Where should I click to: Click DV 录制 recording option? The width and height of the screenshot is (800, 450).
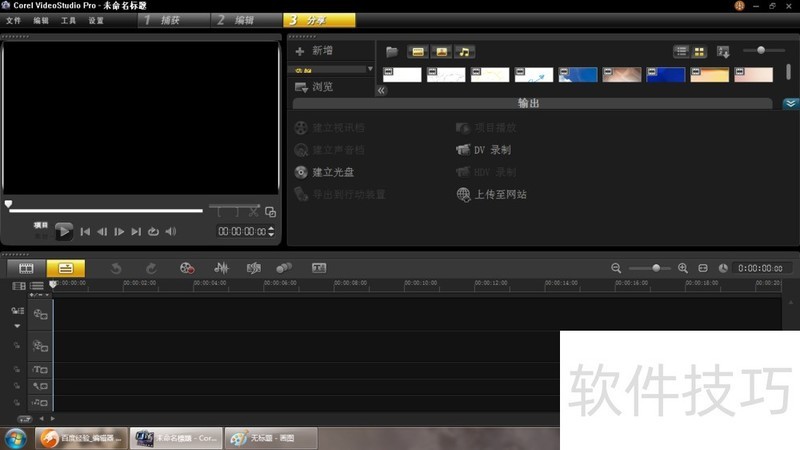click(483, 149)
